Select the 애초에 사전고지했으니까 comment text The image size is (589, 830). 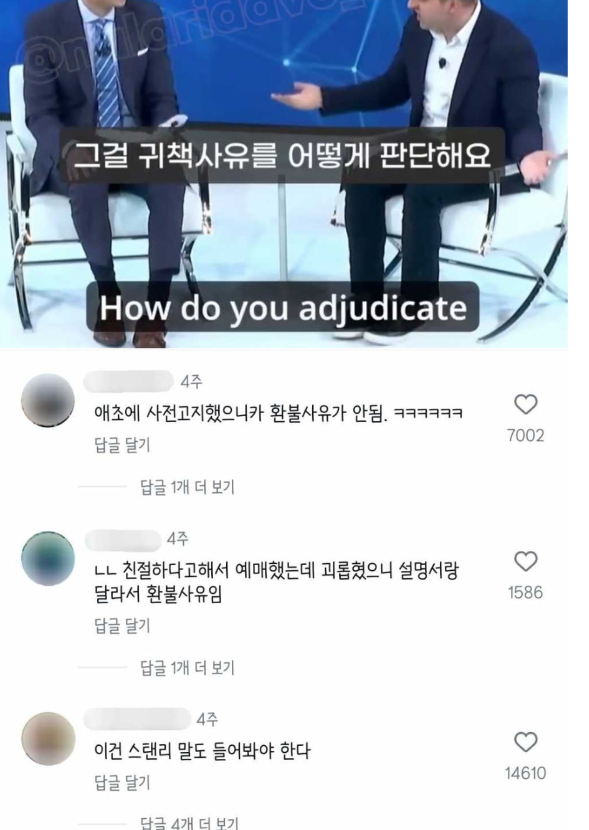[278, 413]
